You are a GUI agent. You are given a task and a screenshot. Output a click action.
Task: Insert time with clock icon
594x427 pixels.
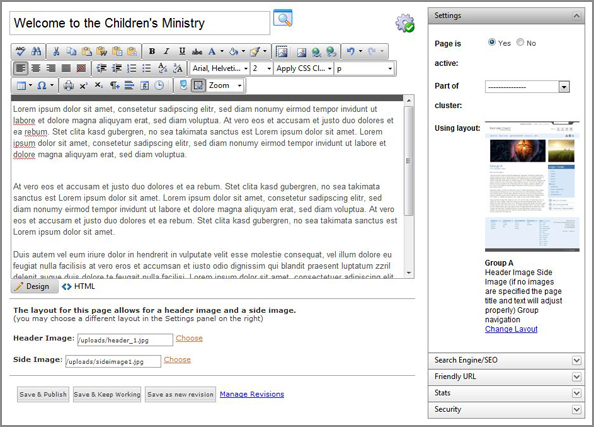159,86
